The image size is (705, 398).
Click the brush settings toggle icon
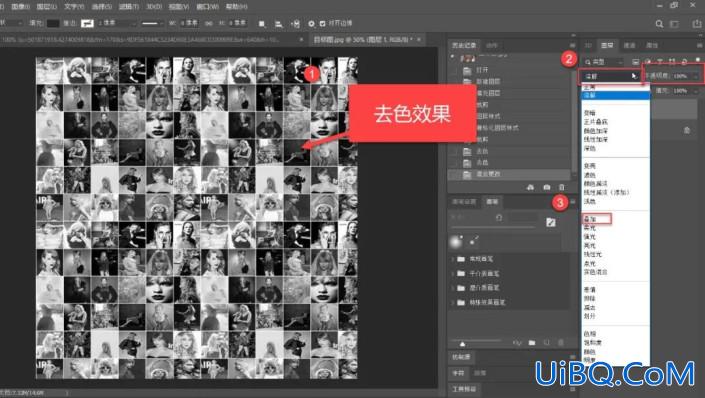(551, 222)
